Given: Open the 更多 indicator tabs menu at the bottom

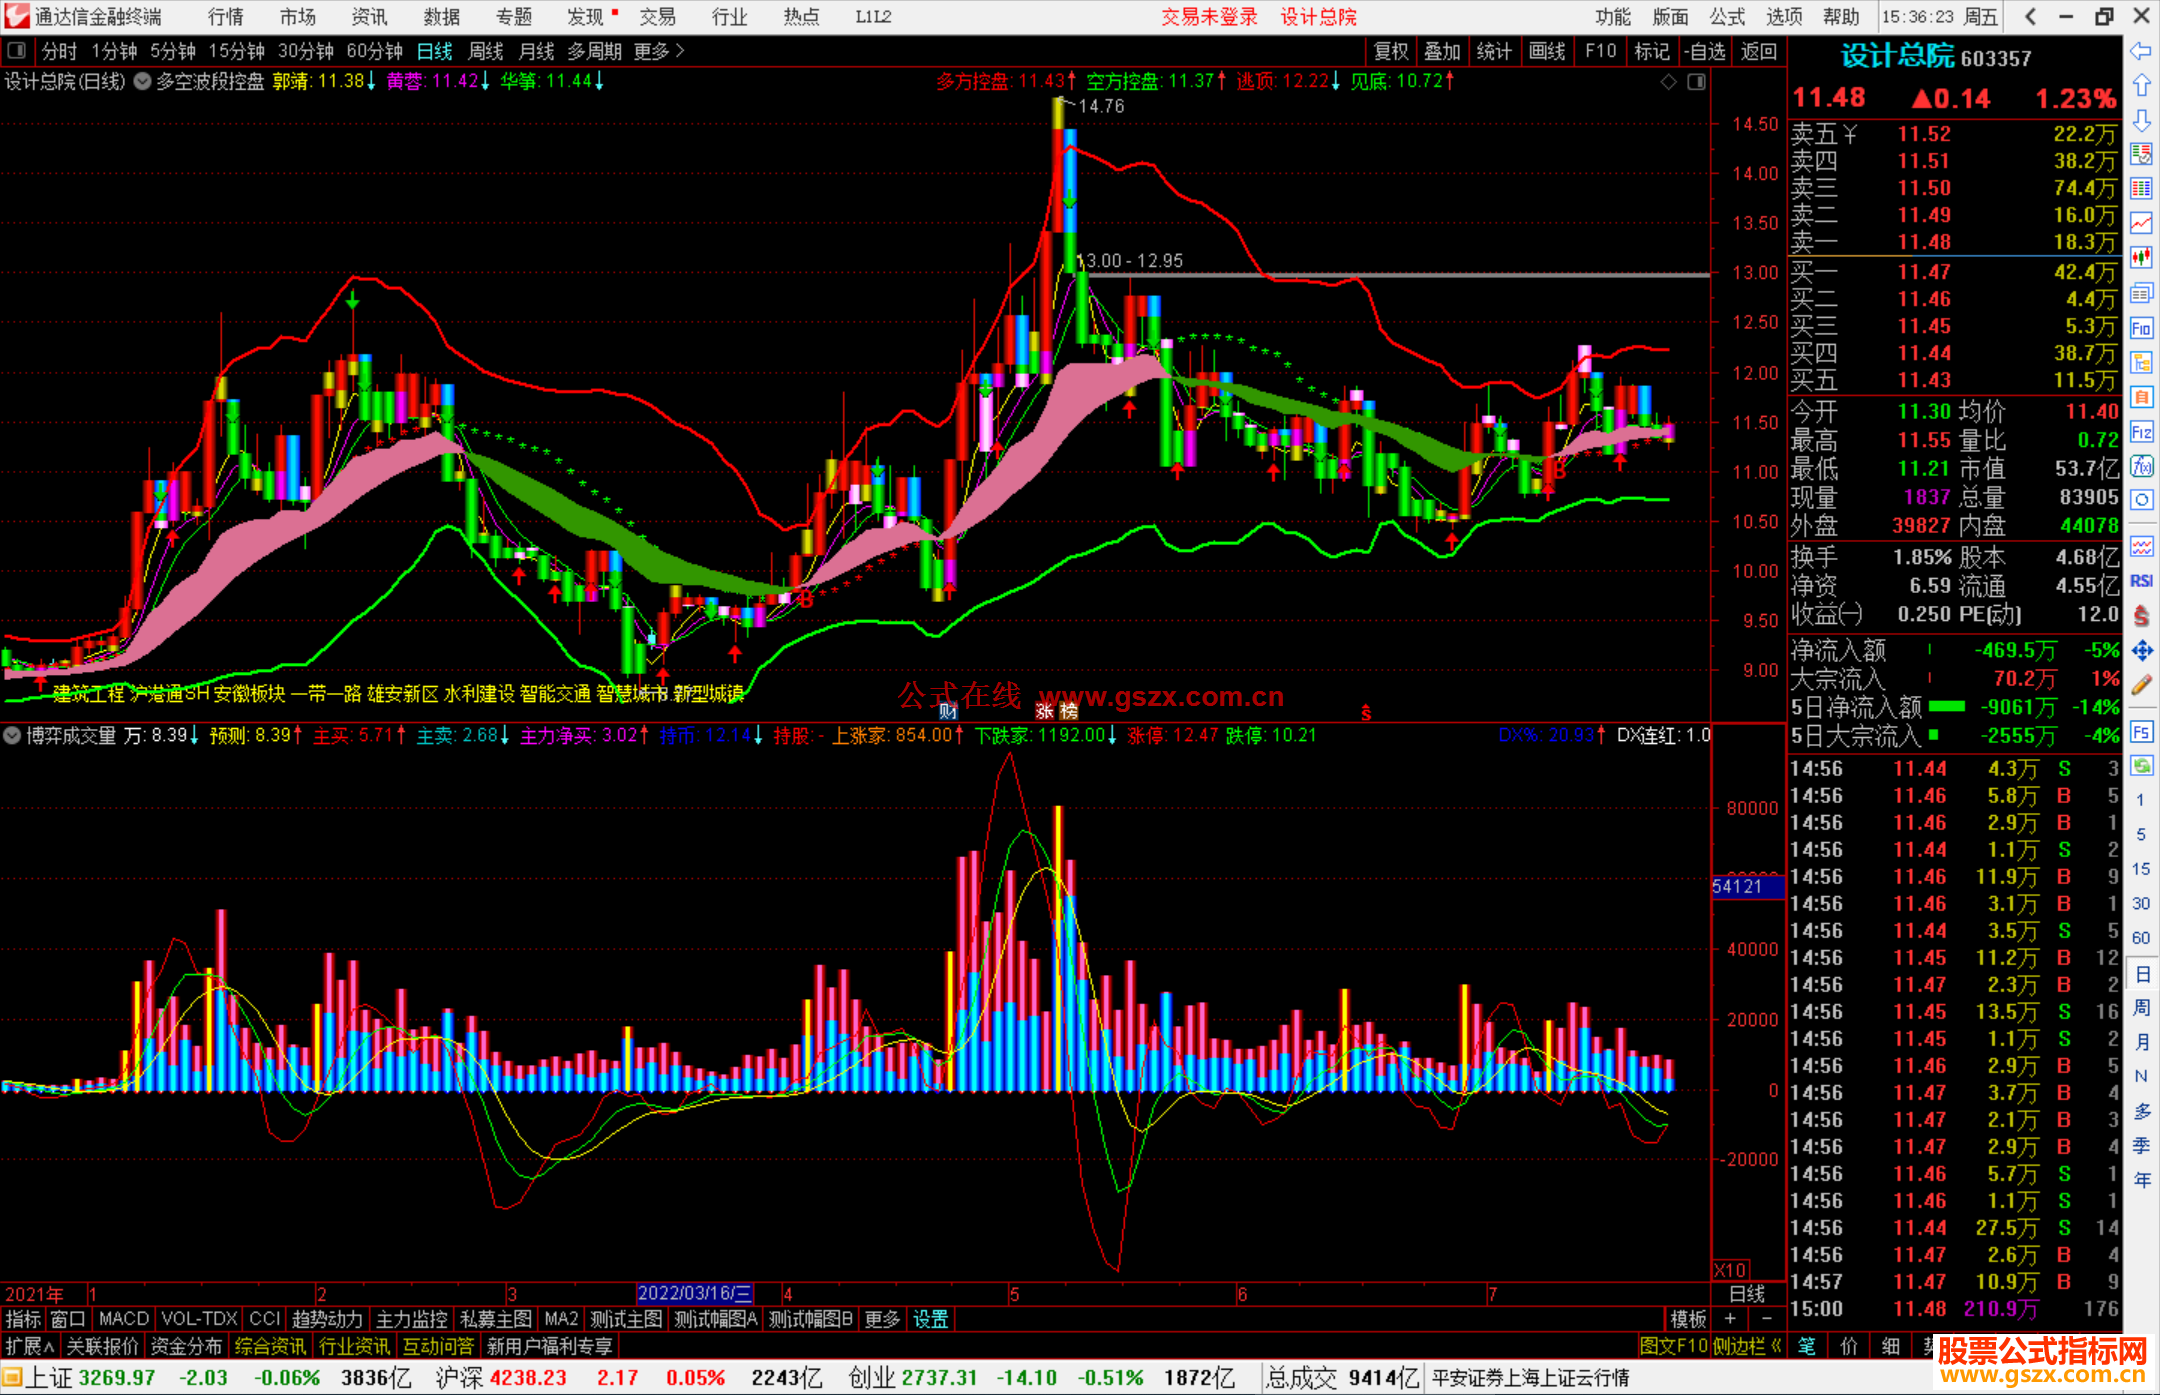Looking at the screenshot, I should [x=882, y=1319].
